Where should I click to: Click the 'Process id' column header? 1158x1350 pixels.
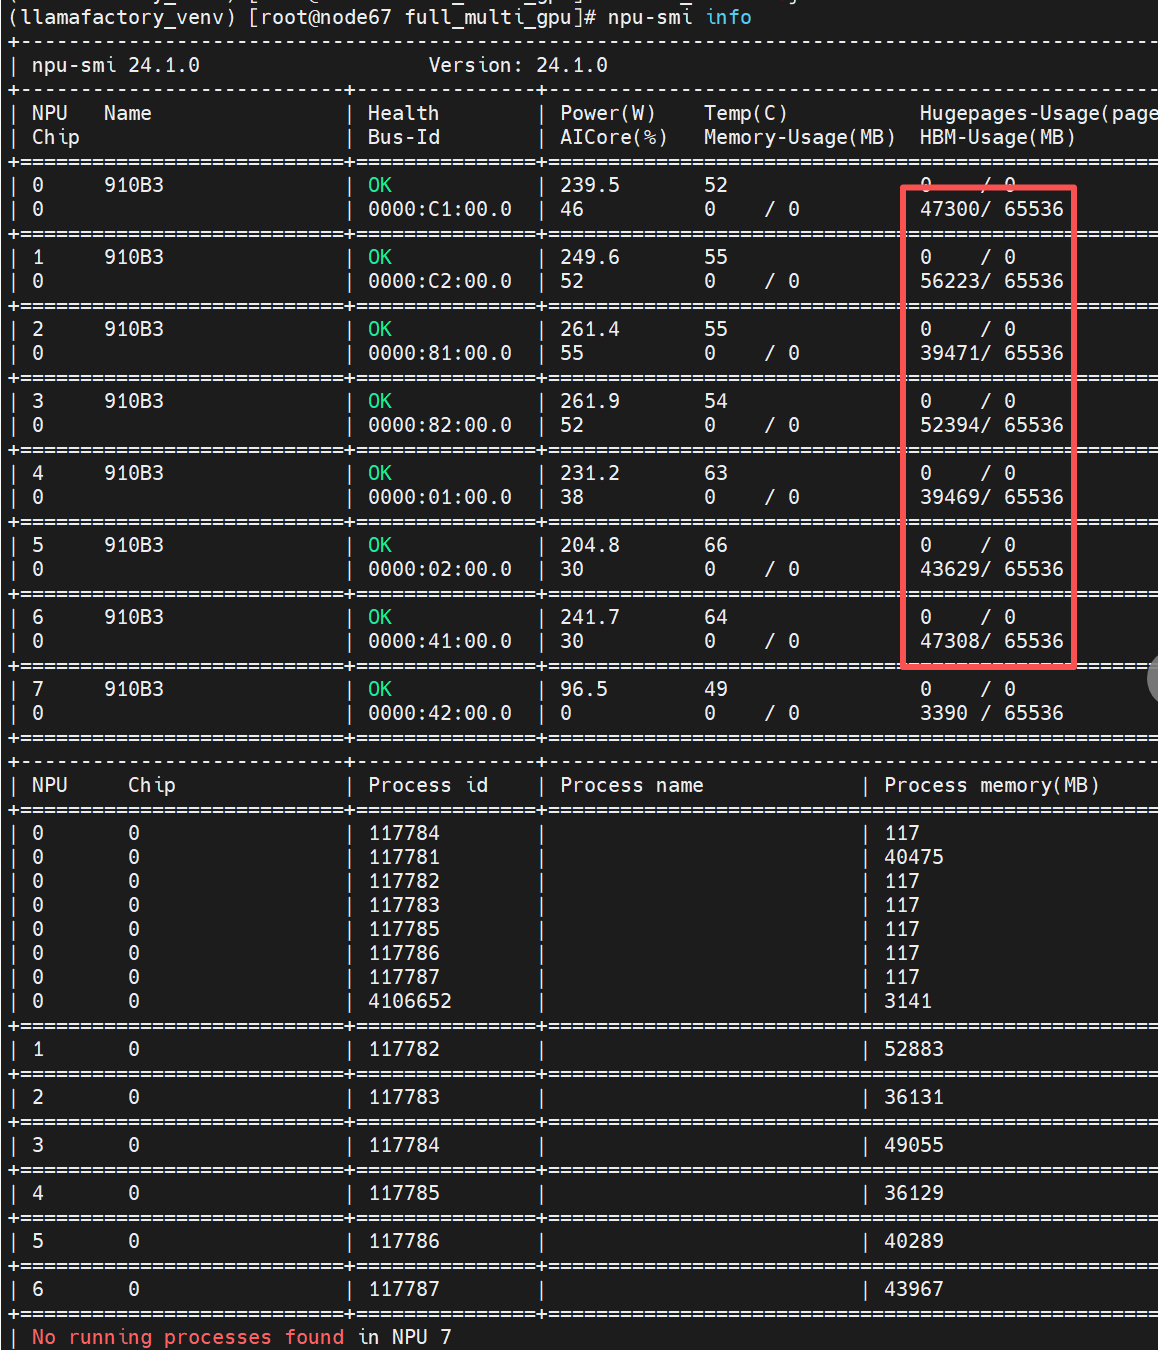tap(428, 785)
